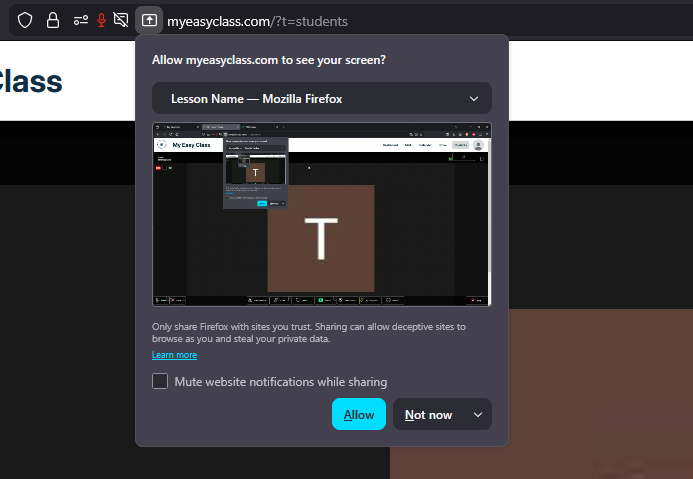This screenshot has width=693, height=479.
Task: Click the Allow button
Action: [x=358, y=415]
